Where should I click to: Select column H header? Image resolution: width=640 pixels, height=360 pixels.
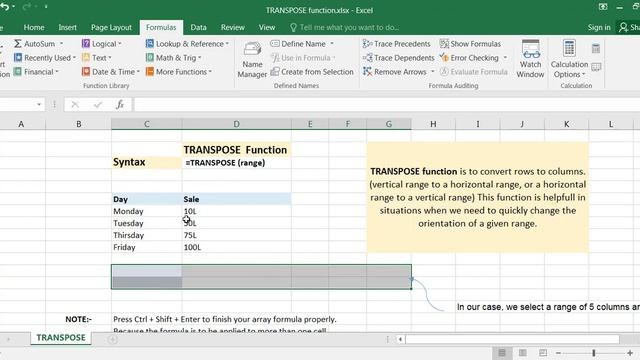433,124
